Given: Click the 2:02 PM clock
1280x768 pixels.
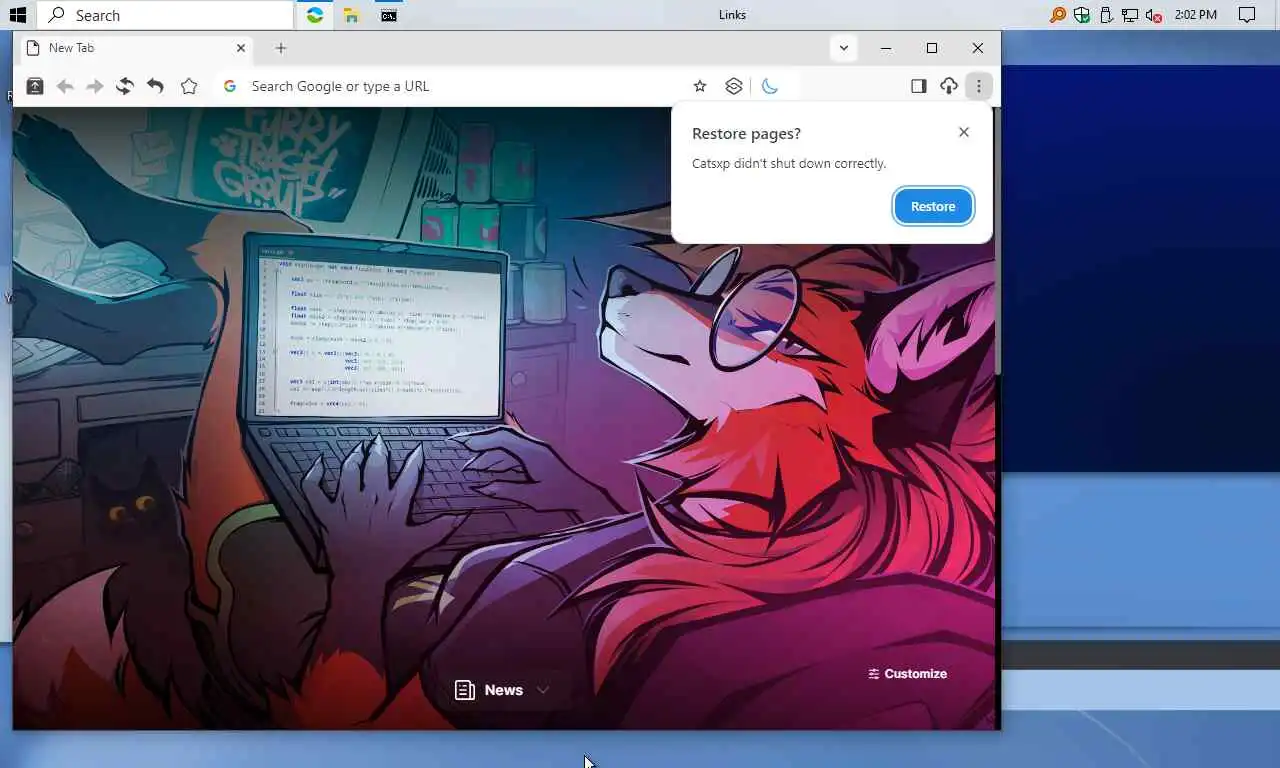Looking at the screenshot, I should [x=1196, y=15].
